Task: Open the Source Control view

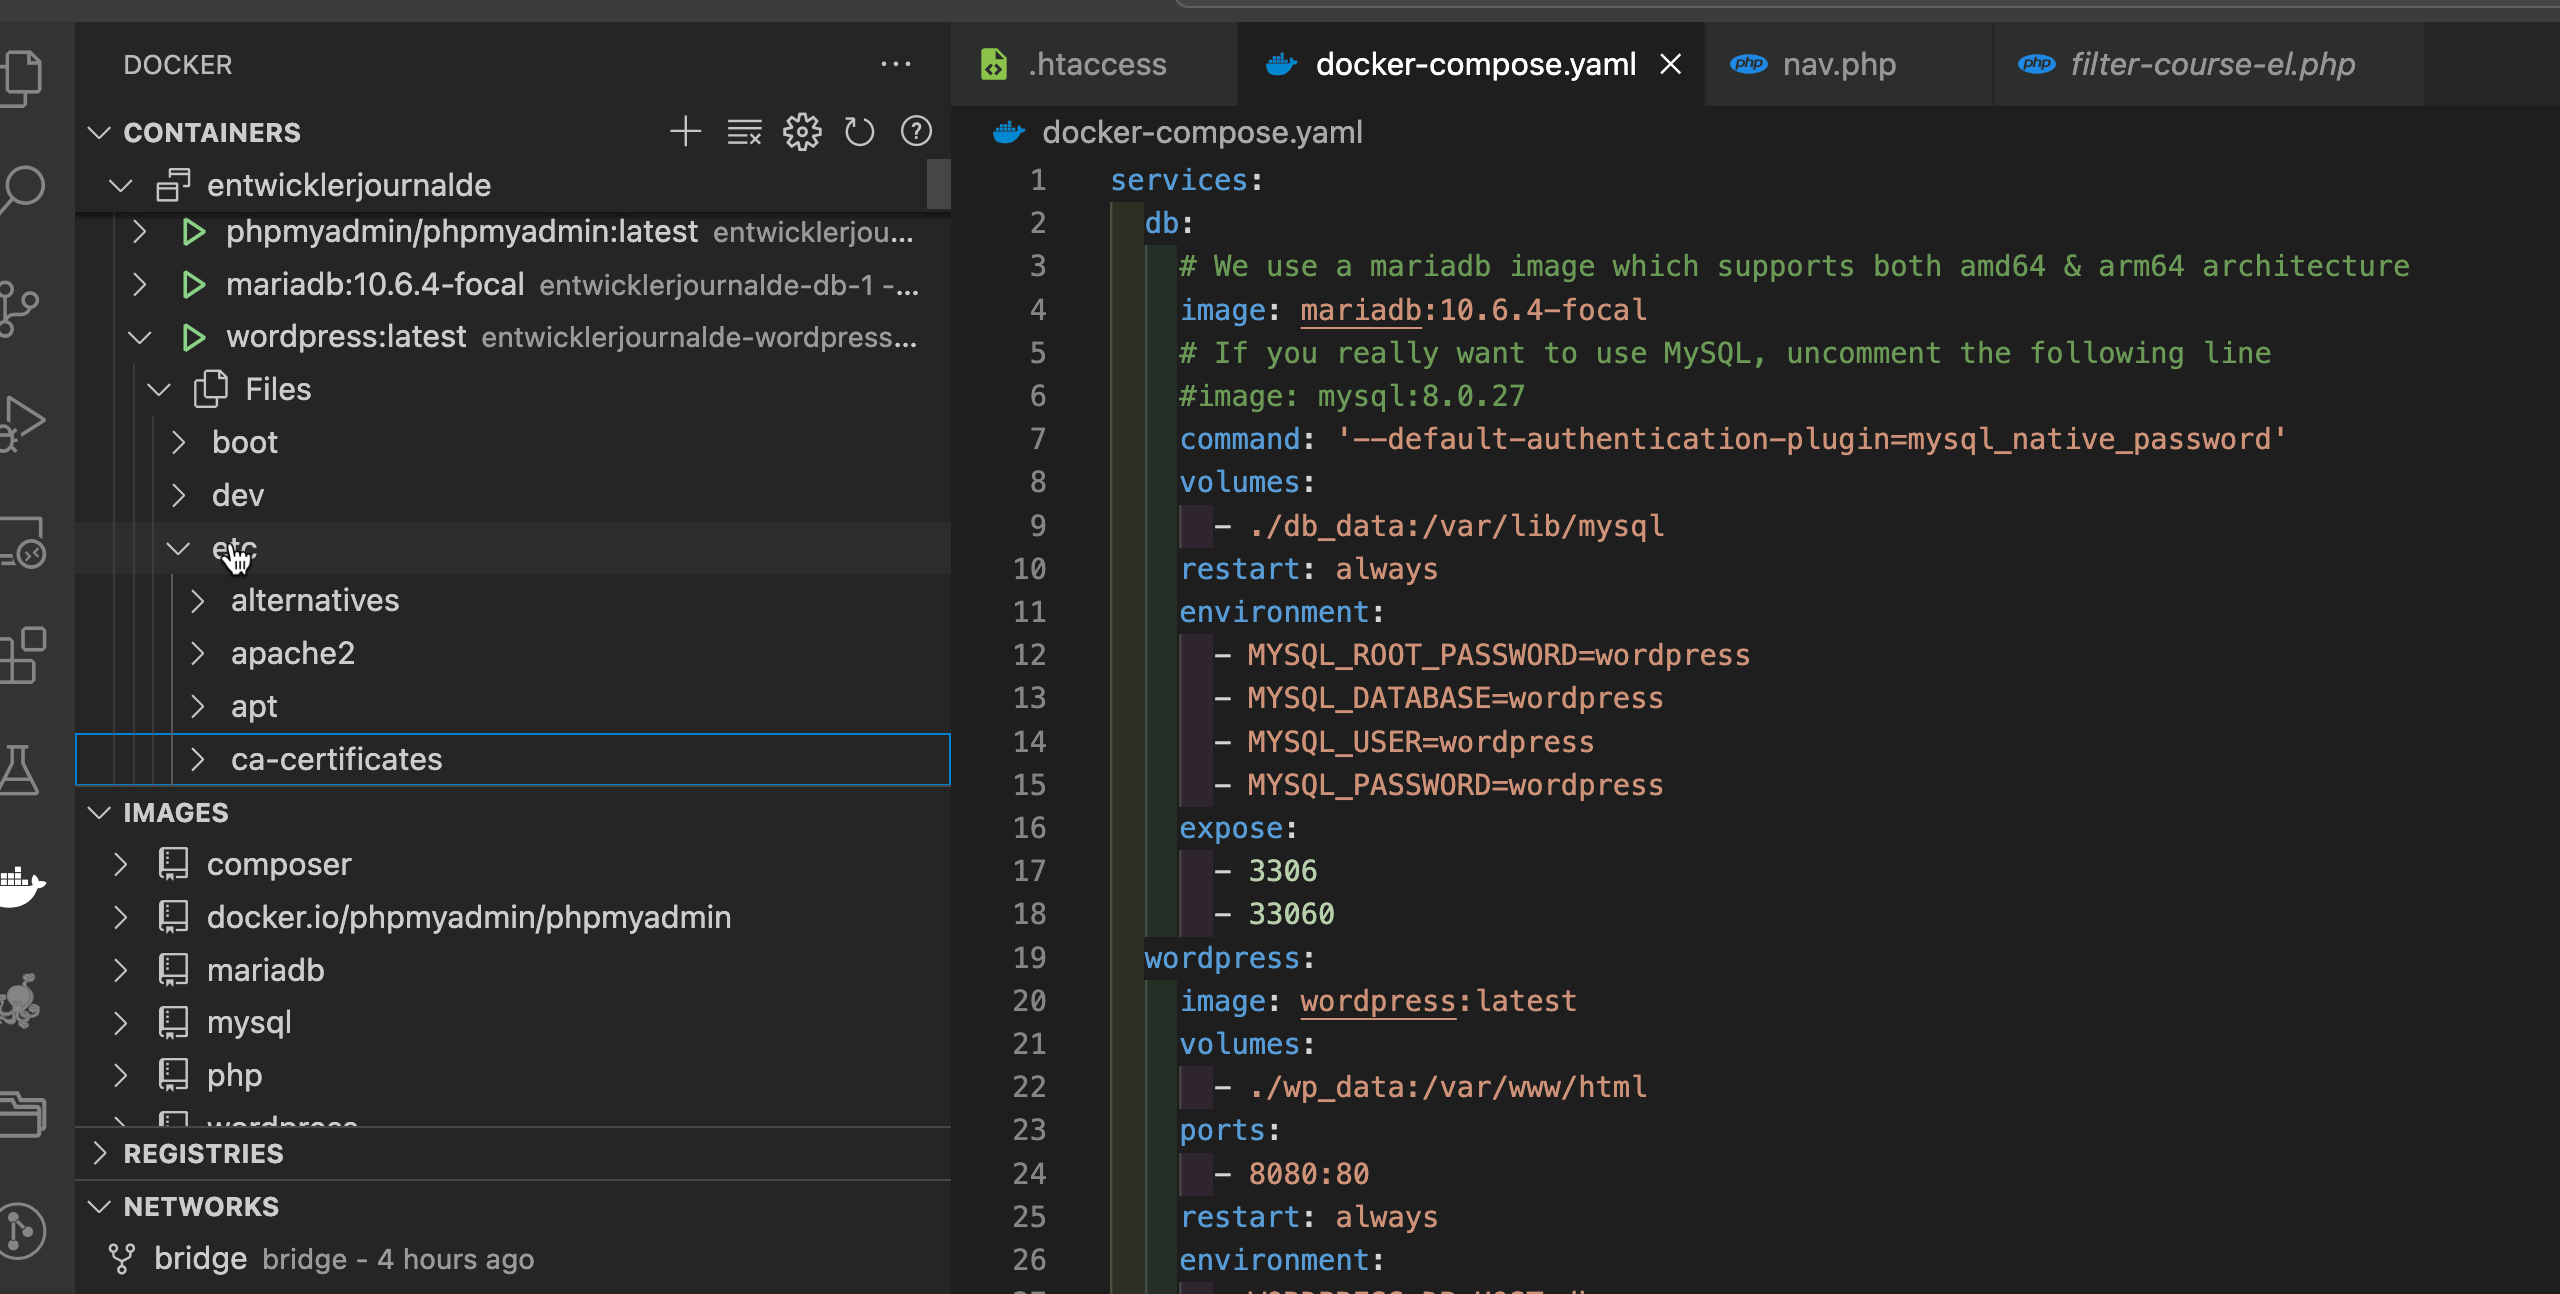Action: 20,307
